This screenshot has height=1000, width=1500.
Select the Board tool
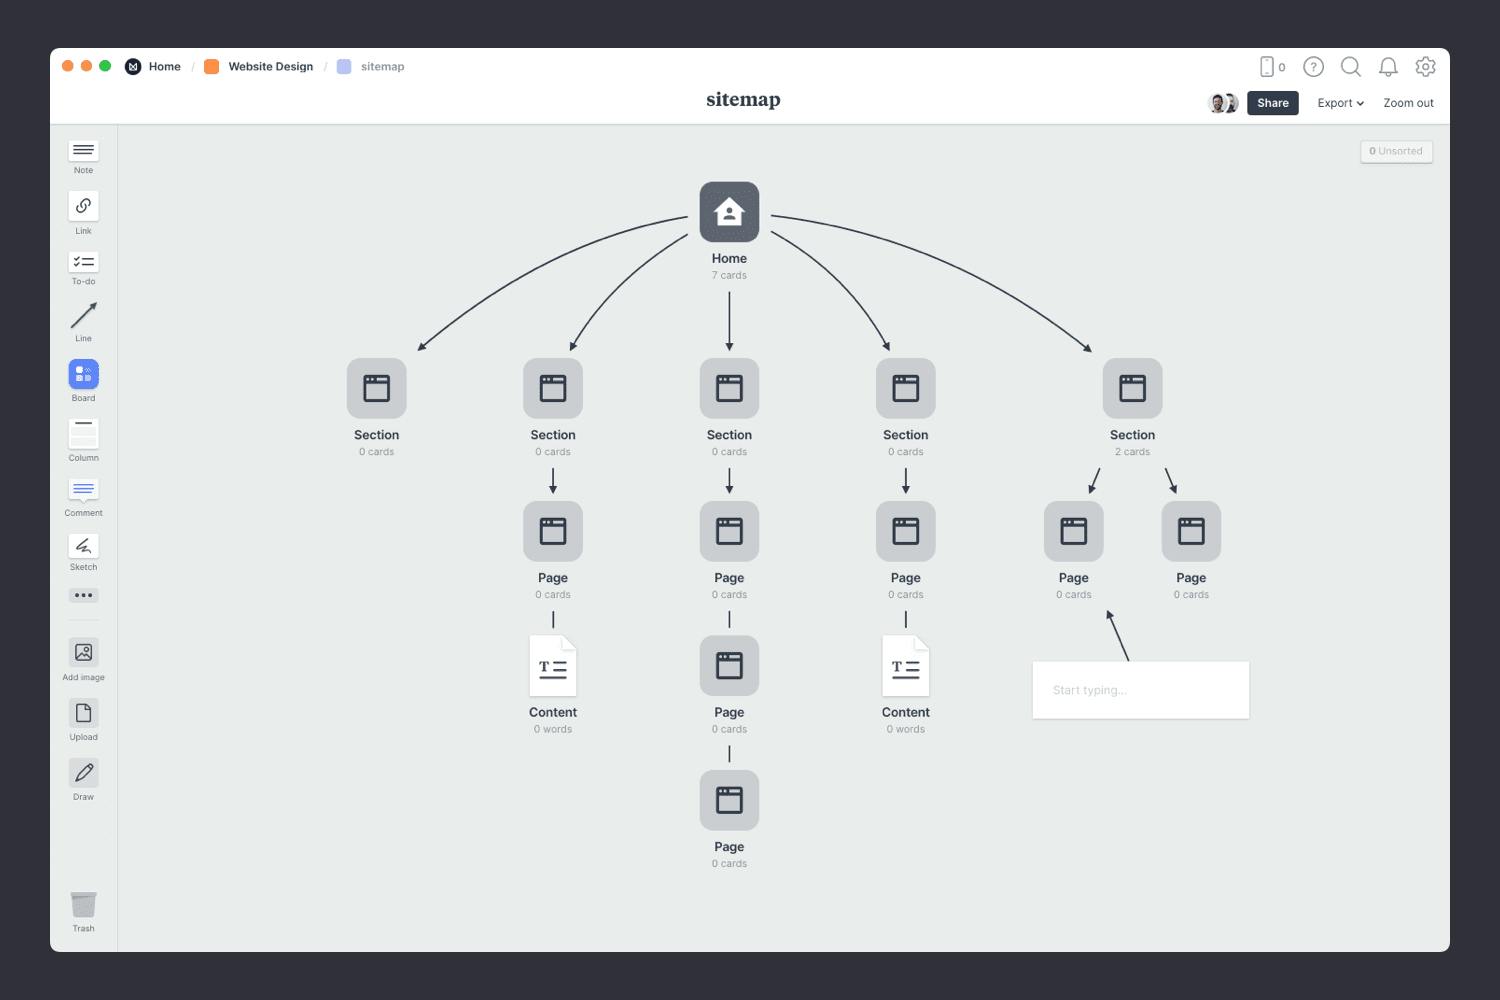click(x=83, y=375)
